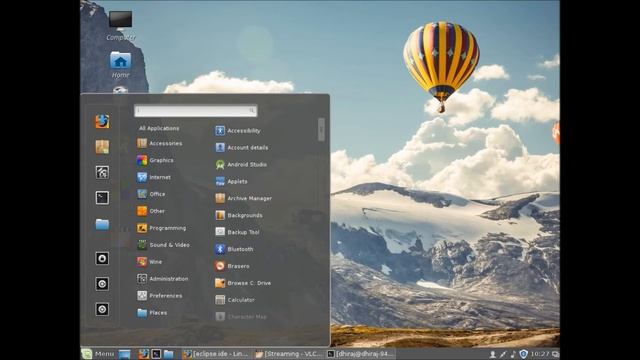Switch to the dhiraj@dhiraj terminal window in the taskbar
Image resolution: width=640 pixels, height=360 pixels.
pos(361,354)
